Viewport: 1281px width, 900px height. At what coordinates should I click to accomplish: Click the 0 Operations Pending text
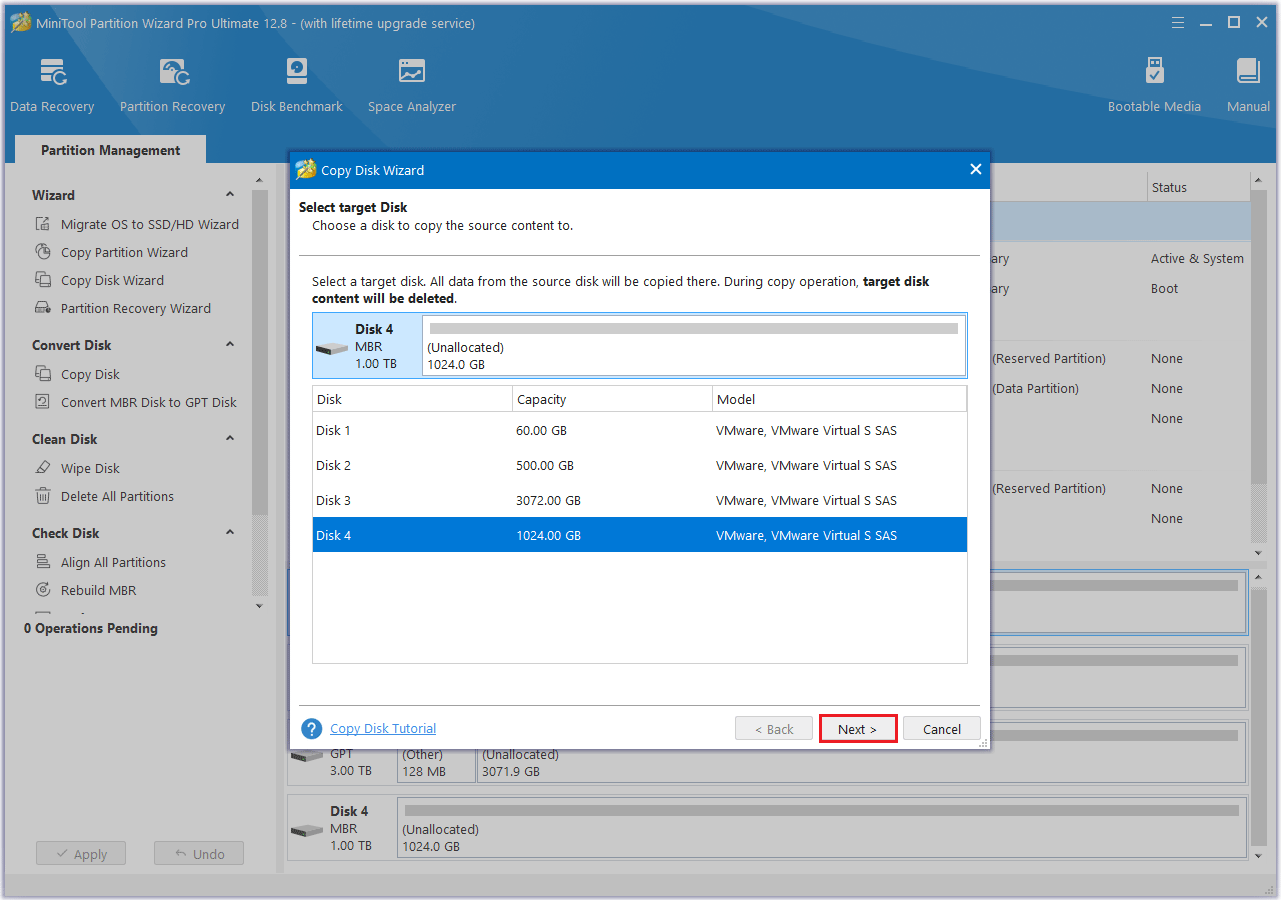pyautogui.click(x=91, y=628)
